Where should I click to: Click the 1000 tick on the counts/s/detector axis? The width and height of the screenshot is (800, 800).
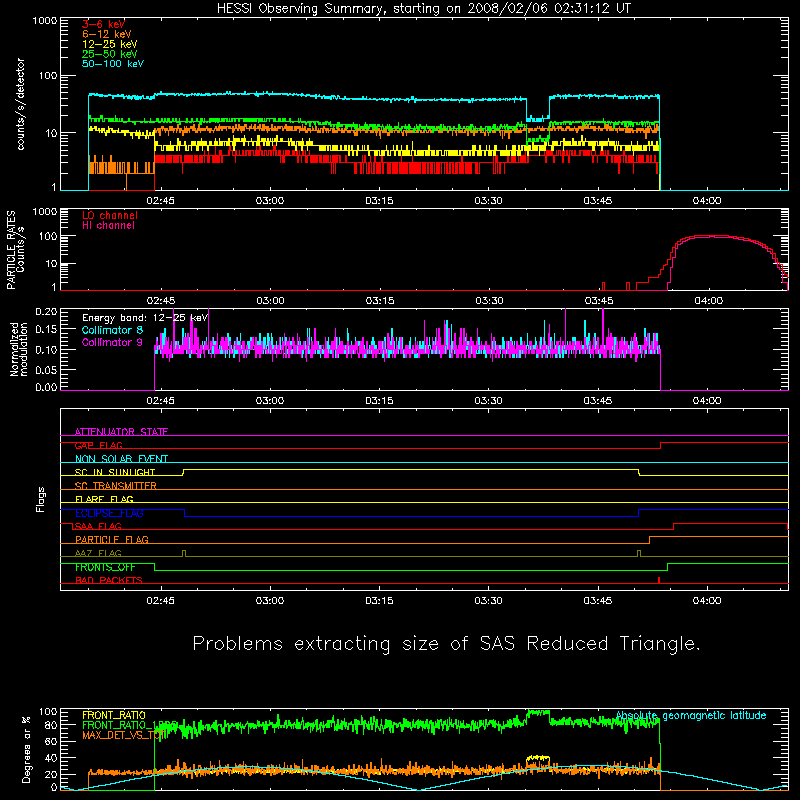pos(45,21)
